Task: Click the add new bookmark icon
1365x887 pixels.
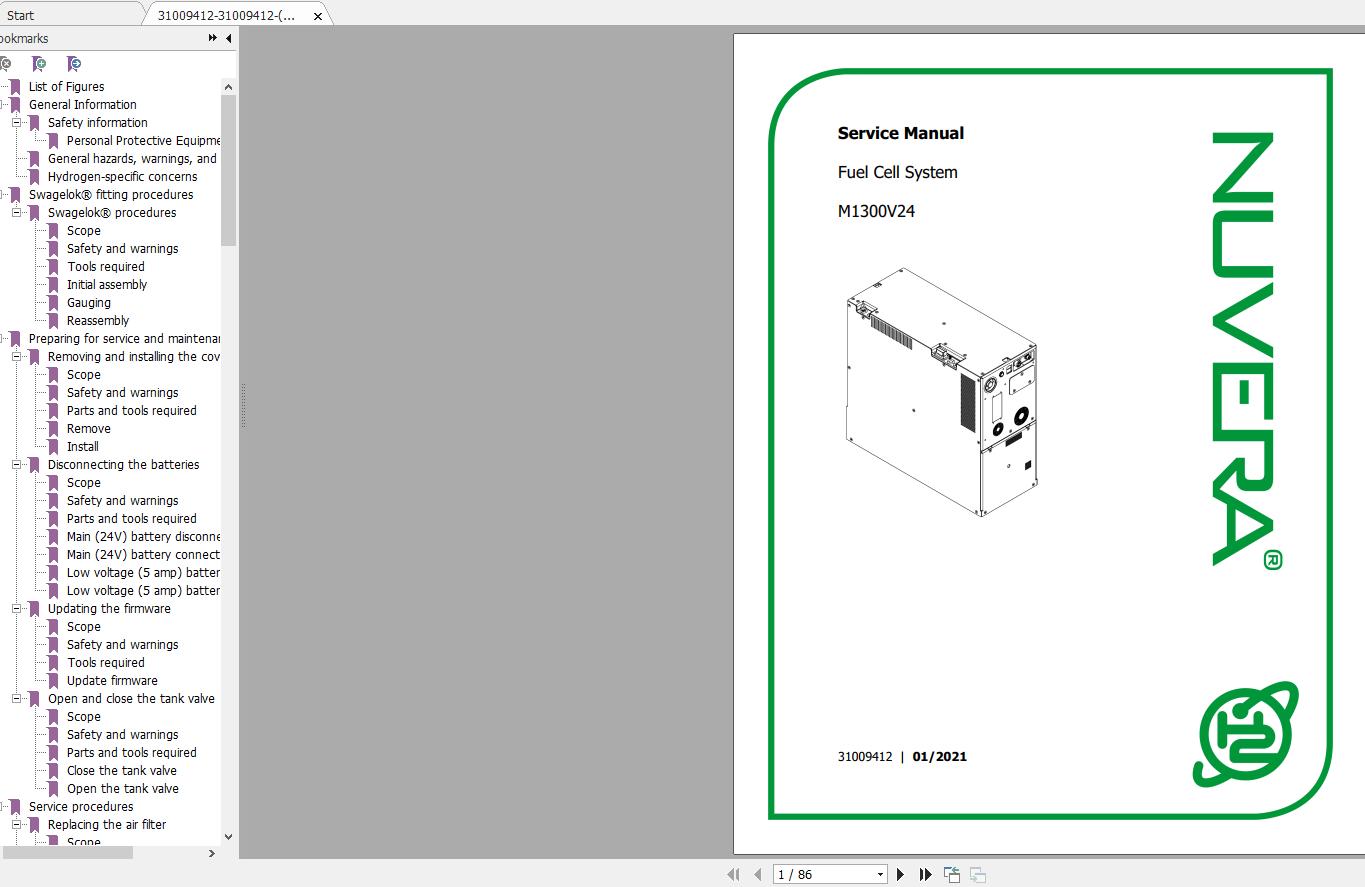Action: (x=40, y=63)
